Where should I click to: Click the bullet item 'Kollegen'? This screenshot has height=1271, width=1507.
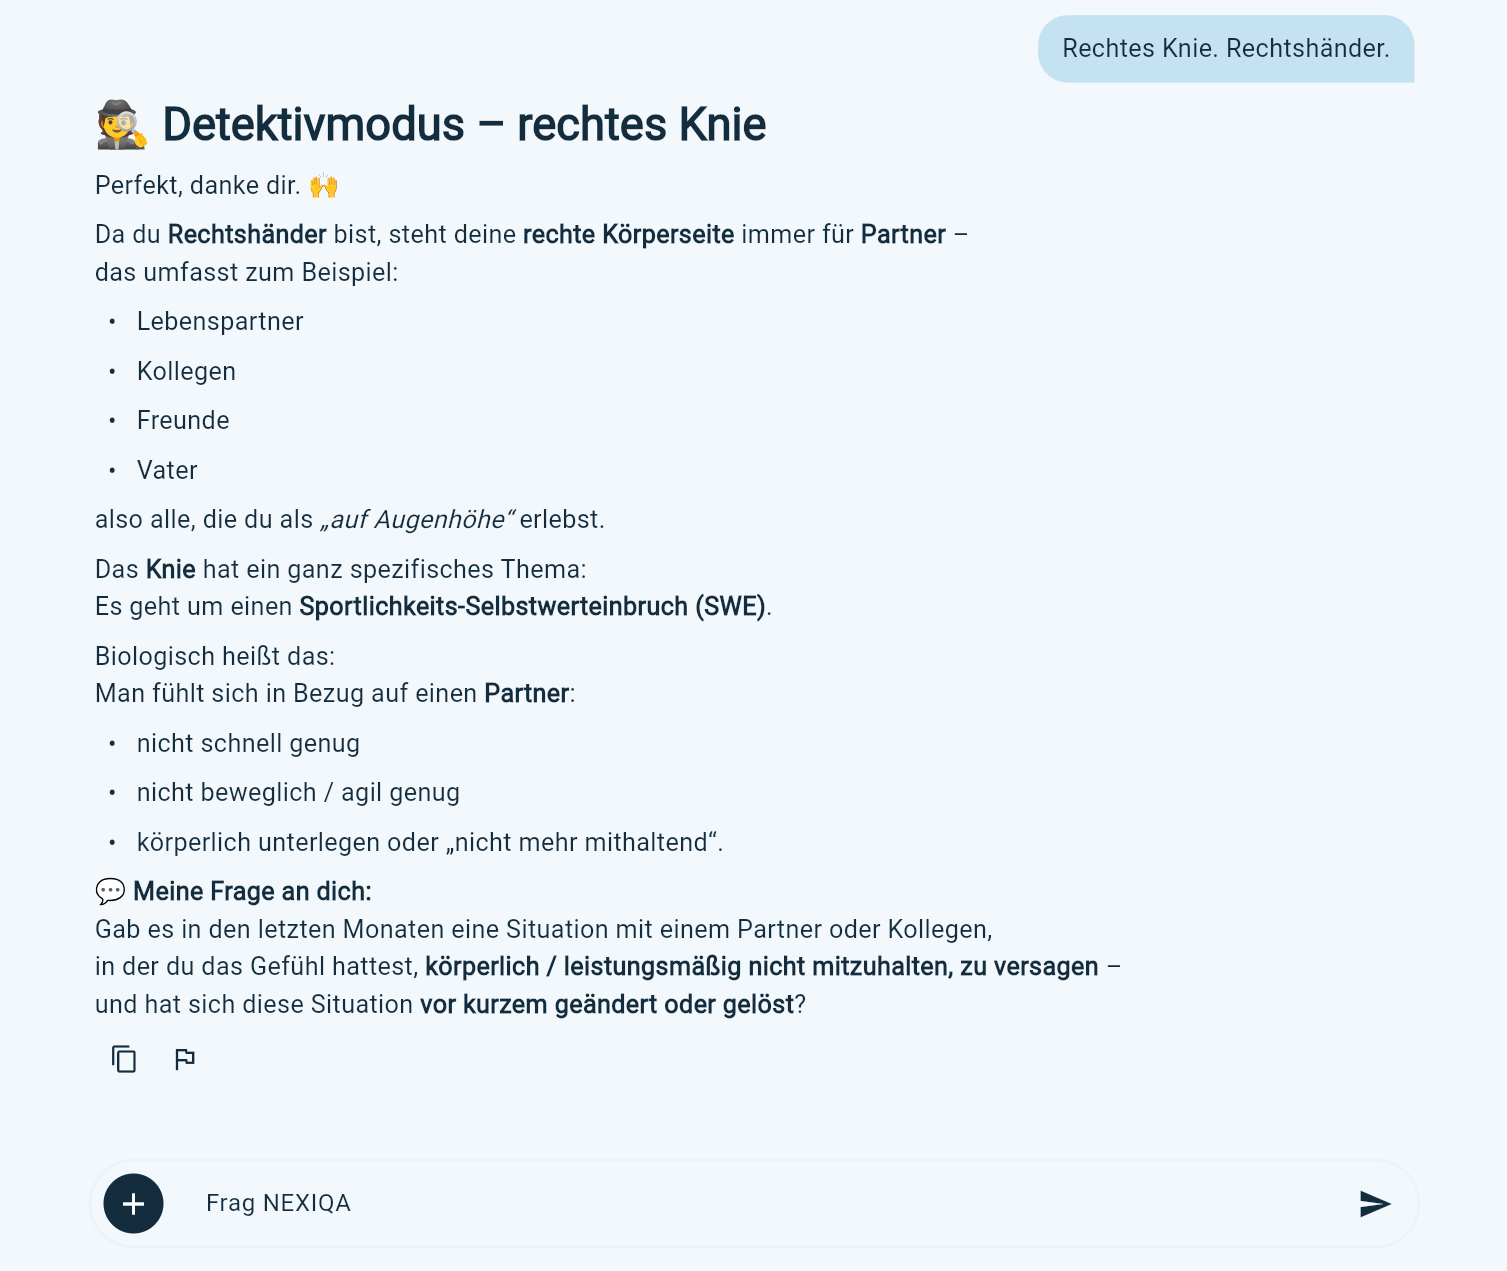pyautogui.click(x=186, y=371)
